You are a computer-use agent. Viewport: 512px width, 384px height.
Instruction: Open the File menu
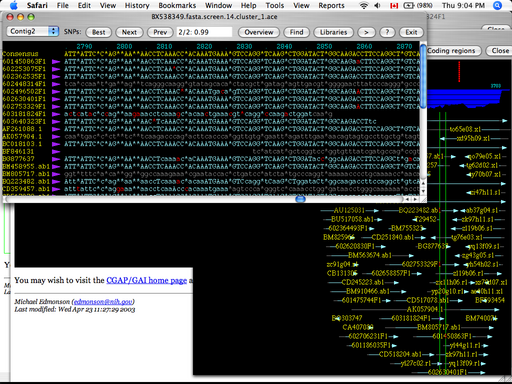pos(63,5)
